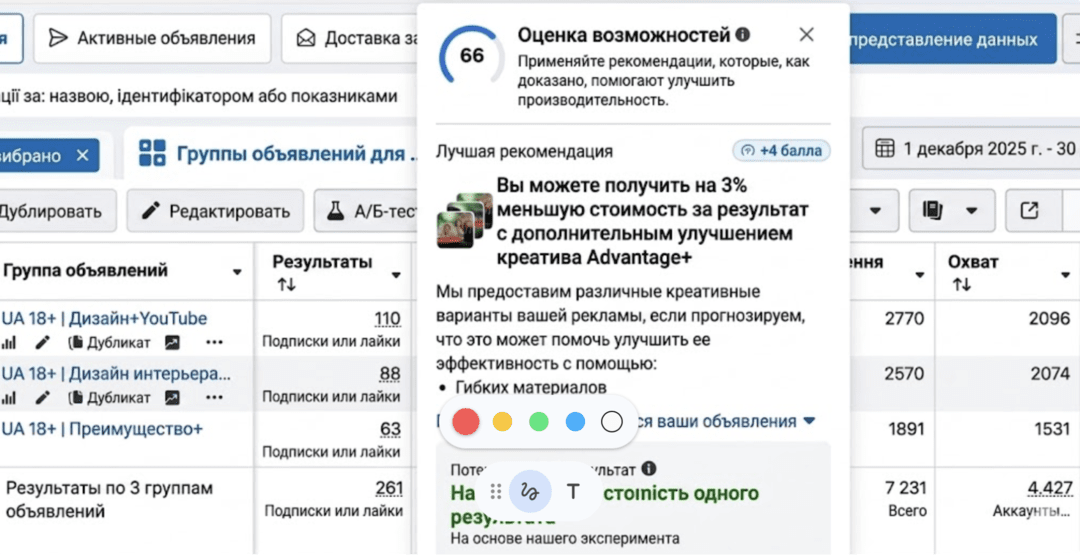
Task: Click the А/Б-тест button
Action: 366,211
